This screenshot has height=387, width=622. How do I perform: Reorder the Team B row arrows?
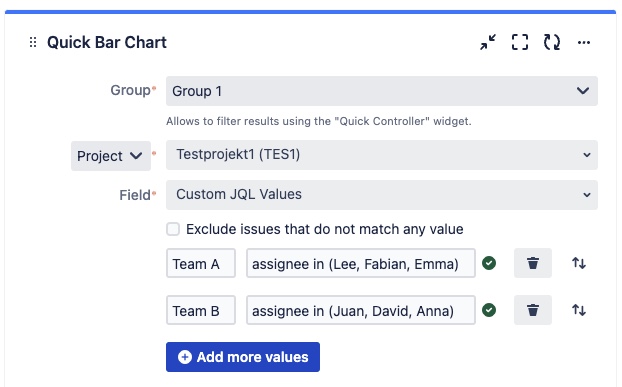(x=579, y=310)
